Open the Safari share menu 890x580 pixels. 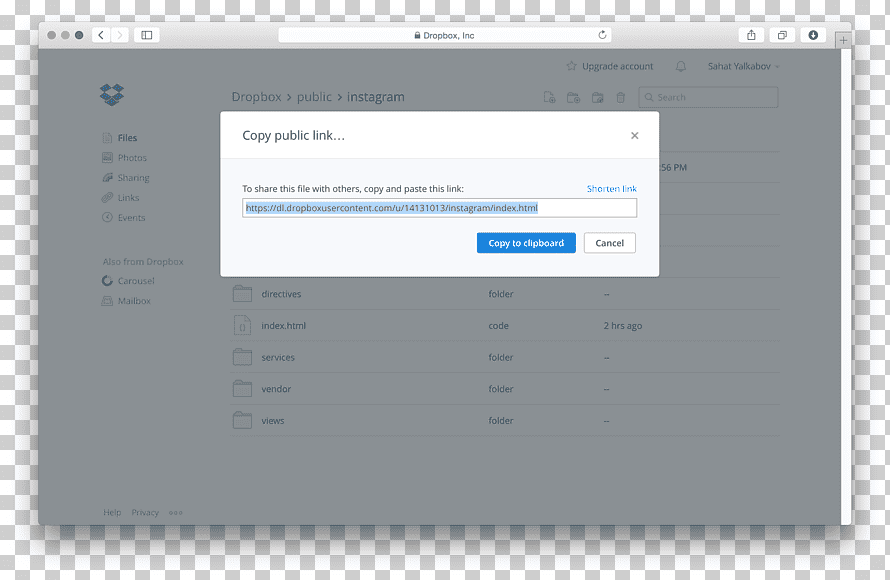(751, 35)
